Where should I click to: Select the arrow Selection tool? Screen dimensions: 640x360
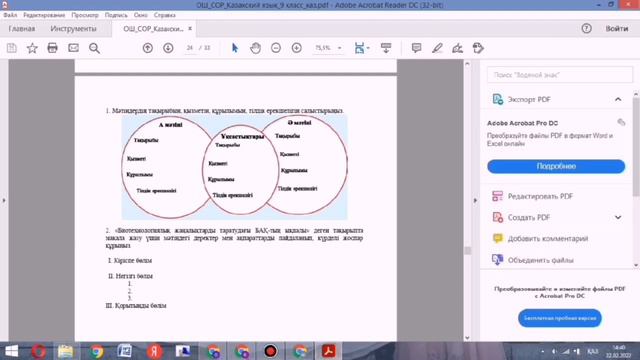tap(235, 48)
